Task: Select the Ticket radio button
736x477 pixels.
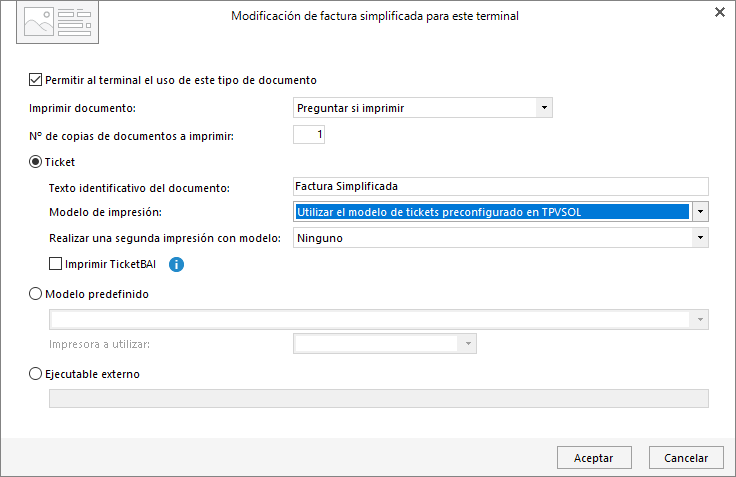Action: (35, 162)
